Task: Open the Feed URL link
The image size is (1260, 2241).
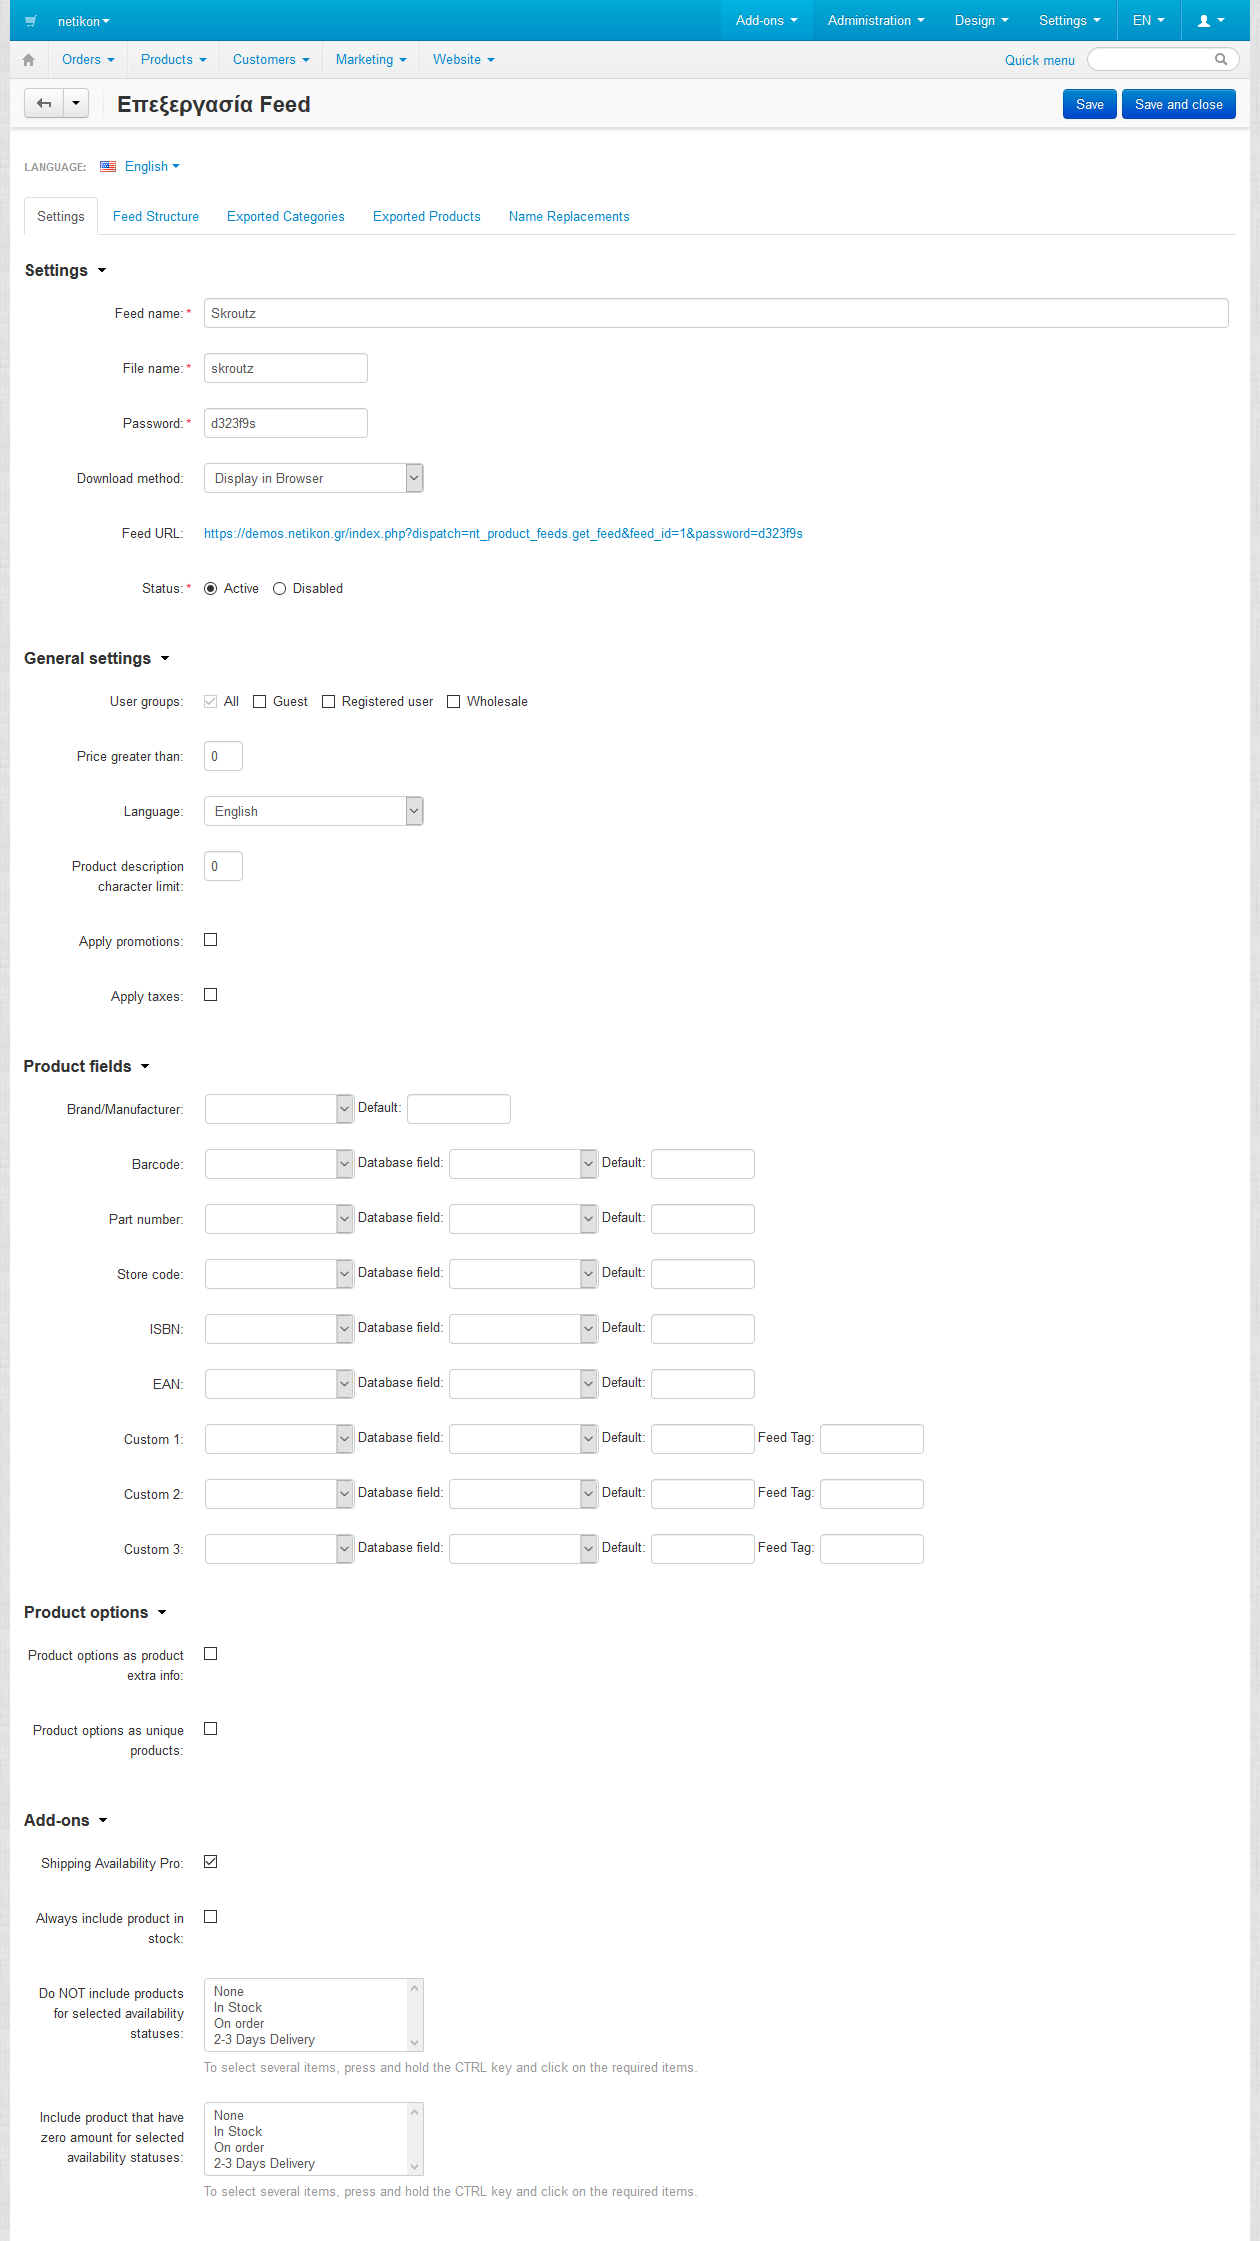Action: (x=503, y=534)
